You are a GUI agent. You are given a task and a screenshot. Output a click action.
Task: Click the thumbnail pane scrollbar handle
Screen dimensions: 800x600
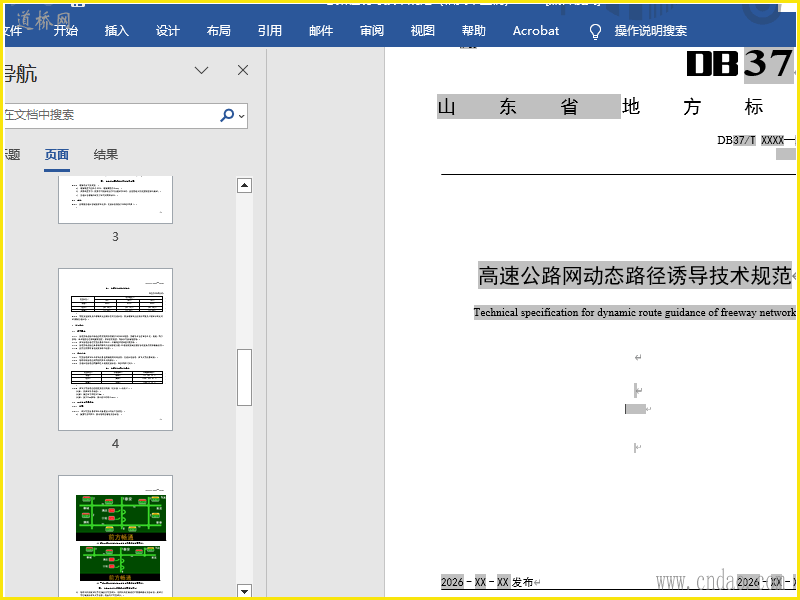tap(244, 377)
